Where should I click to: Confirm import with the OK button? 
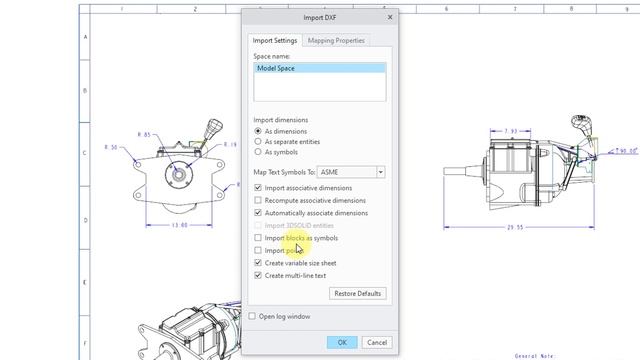[342, 342]
